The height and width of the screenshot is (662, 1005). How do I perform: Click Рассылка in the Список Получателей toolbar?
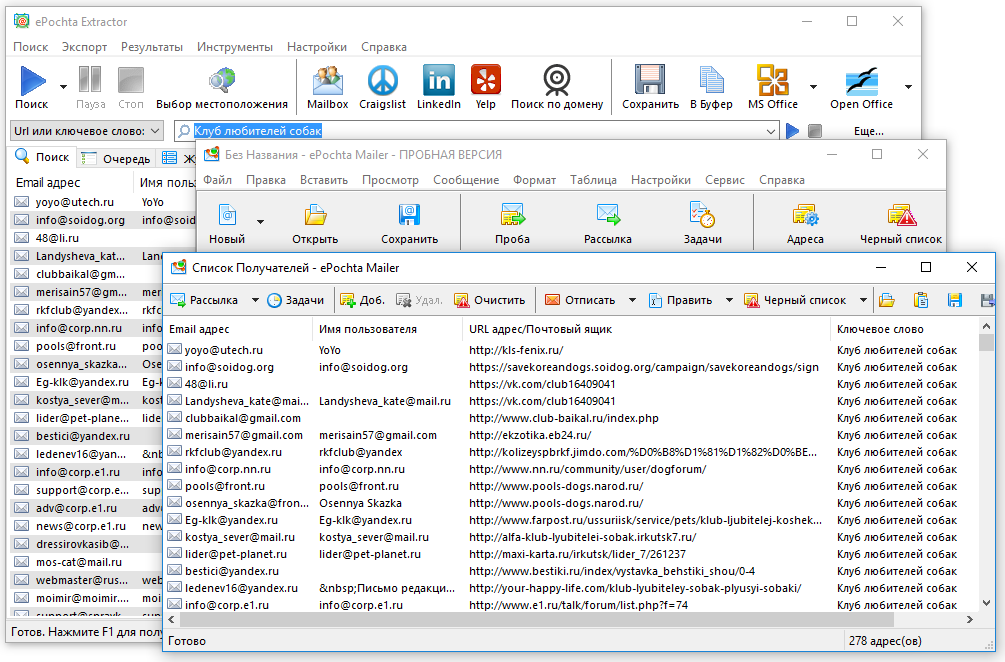(205, 300)
